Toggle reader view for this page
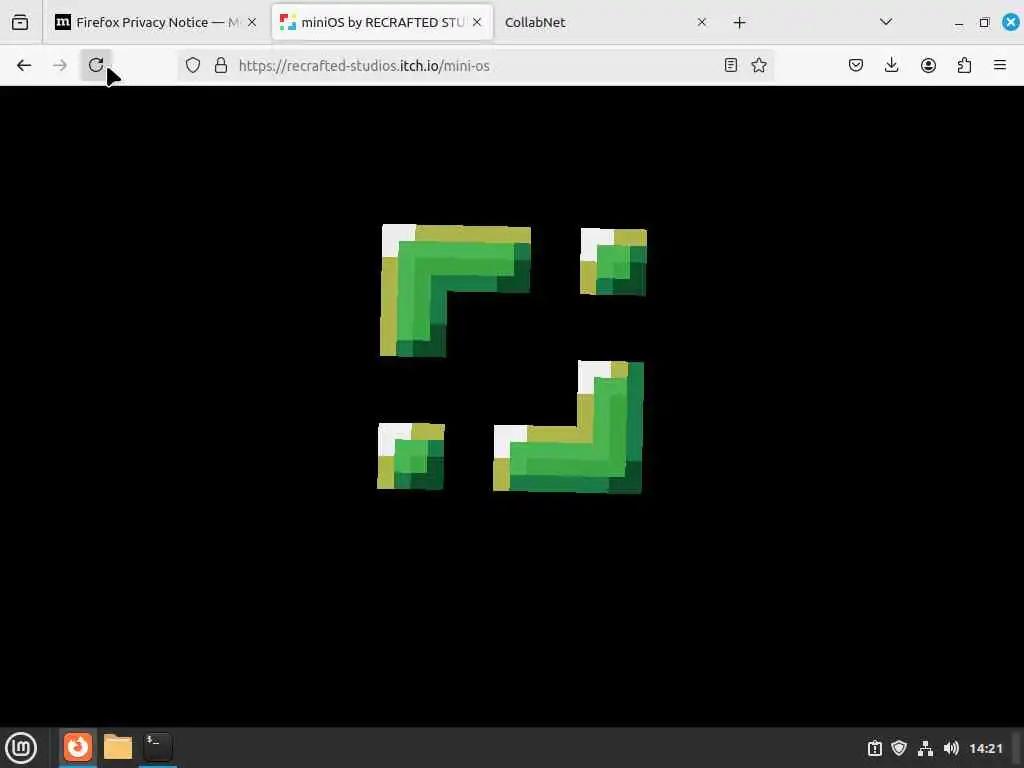 click(x=731, y=65)
